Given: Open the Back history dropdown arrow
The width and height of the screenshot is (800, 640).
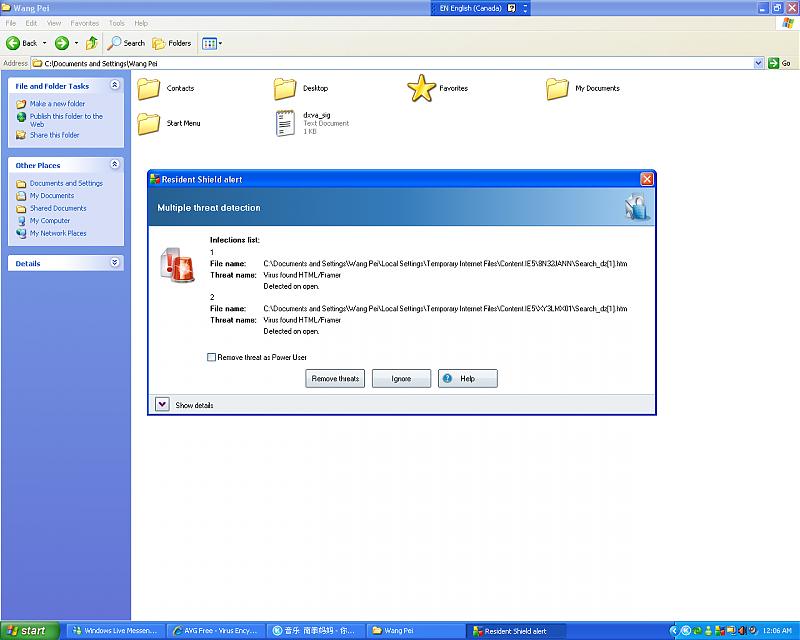Looking at the screenshot, I should point(44,43).
